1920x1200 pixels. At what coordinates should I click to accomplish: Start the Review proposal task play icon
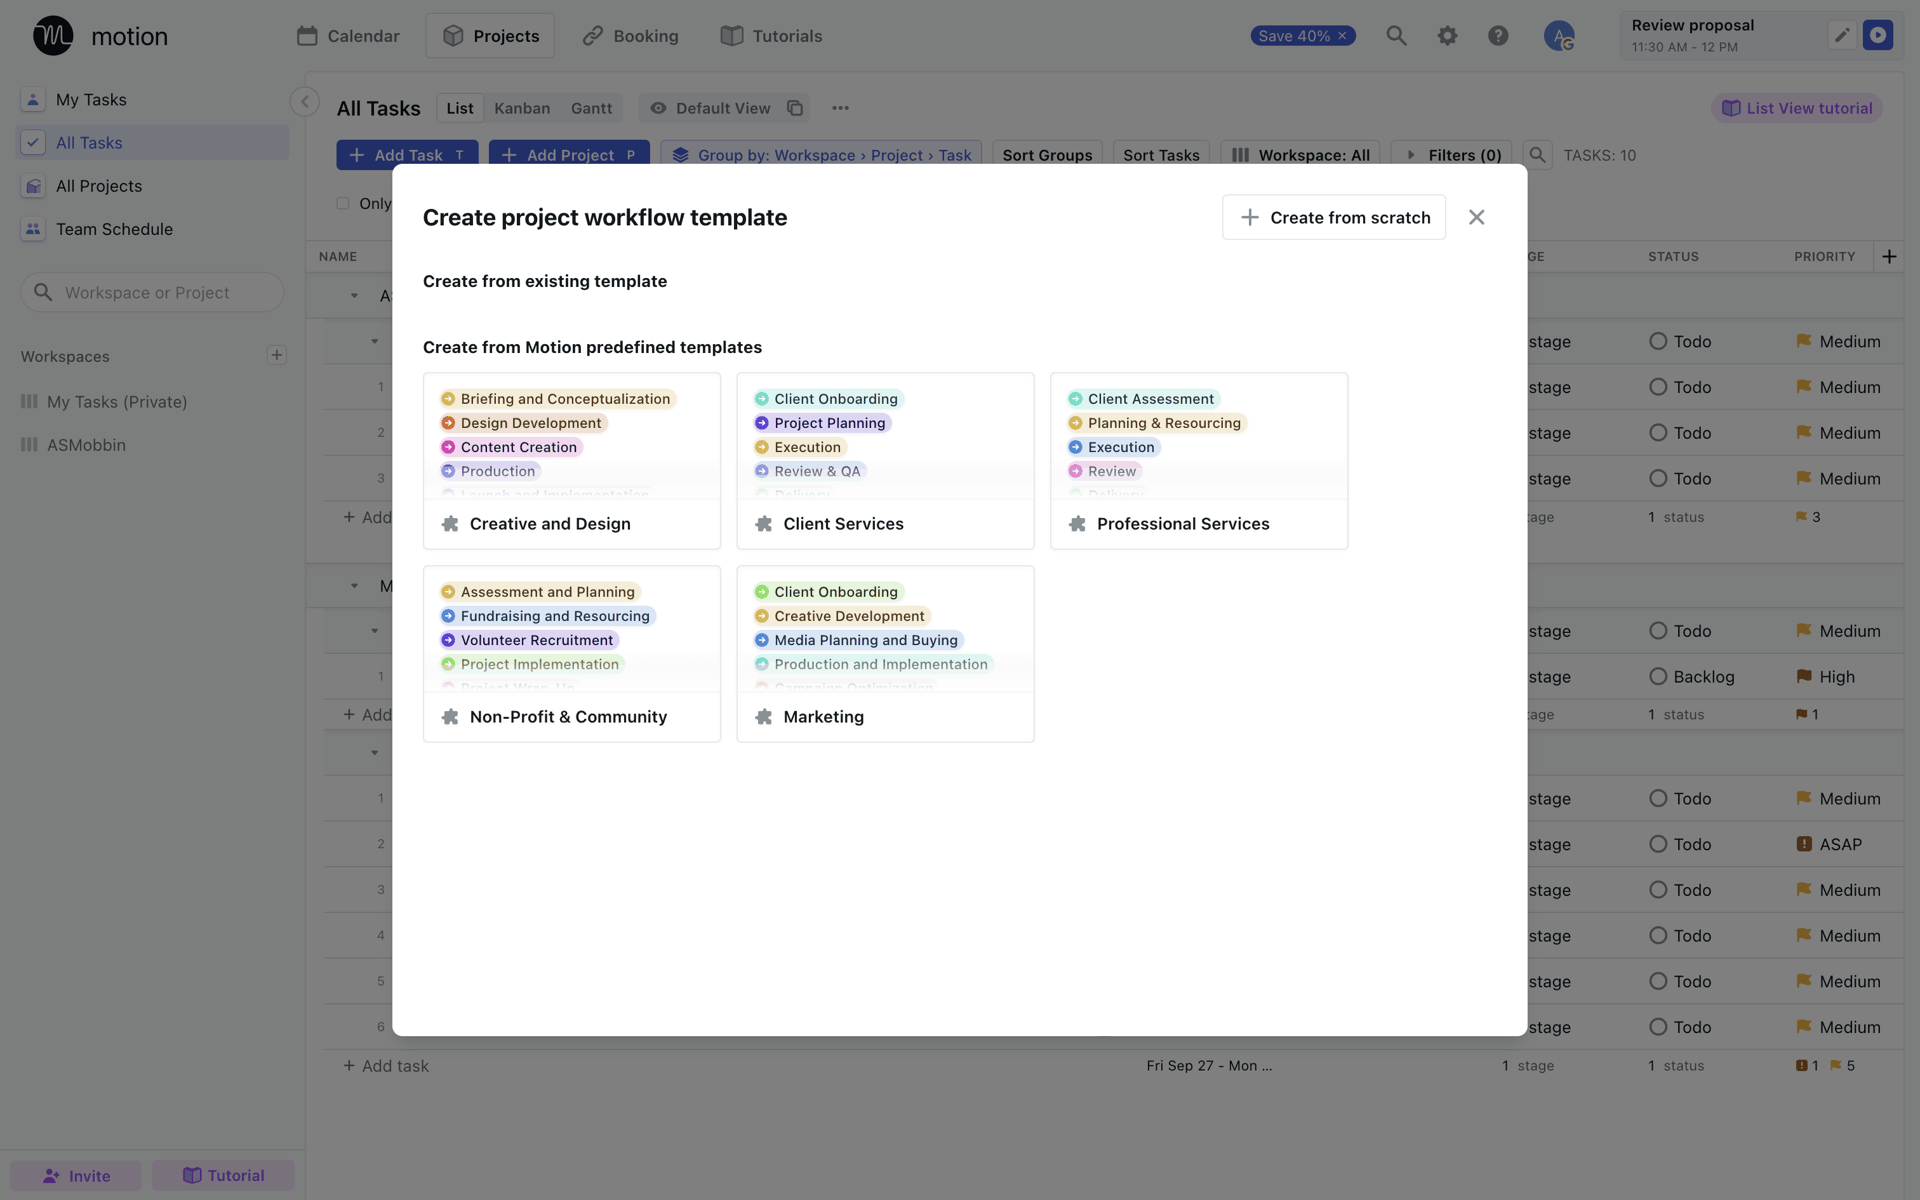pyautogui.click(x=1878, y=35)
